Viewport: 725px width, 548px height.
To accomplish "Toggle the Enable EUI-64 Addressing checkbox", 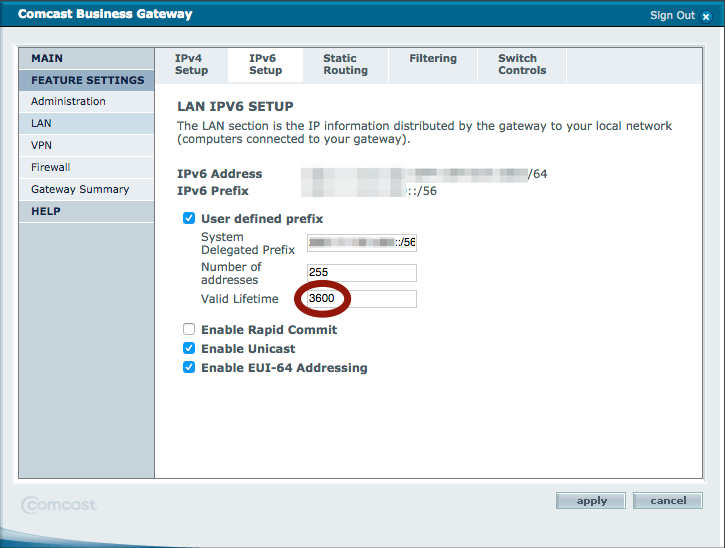I will pyautogui.click(x=189, y=368).
